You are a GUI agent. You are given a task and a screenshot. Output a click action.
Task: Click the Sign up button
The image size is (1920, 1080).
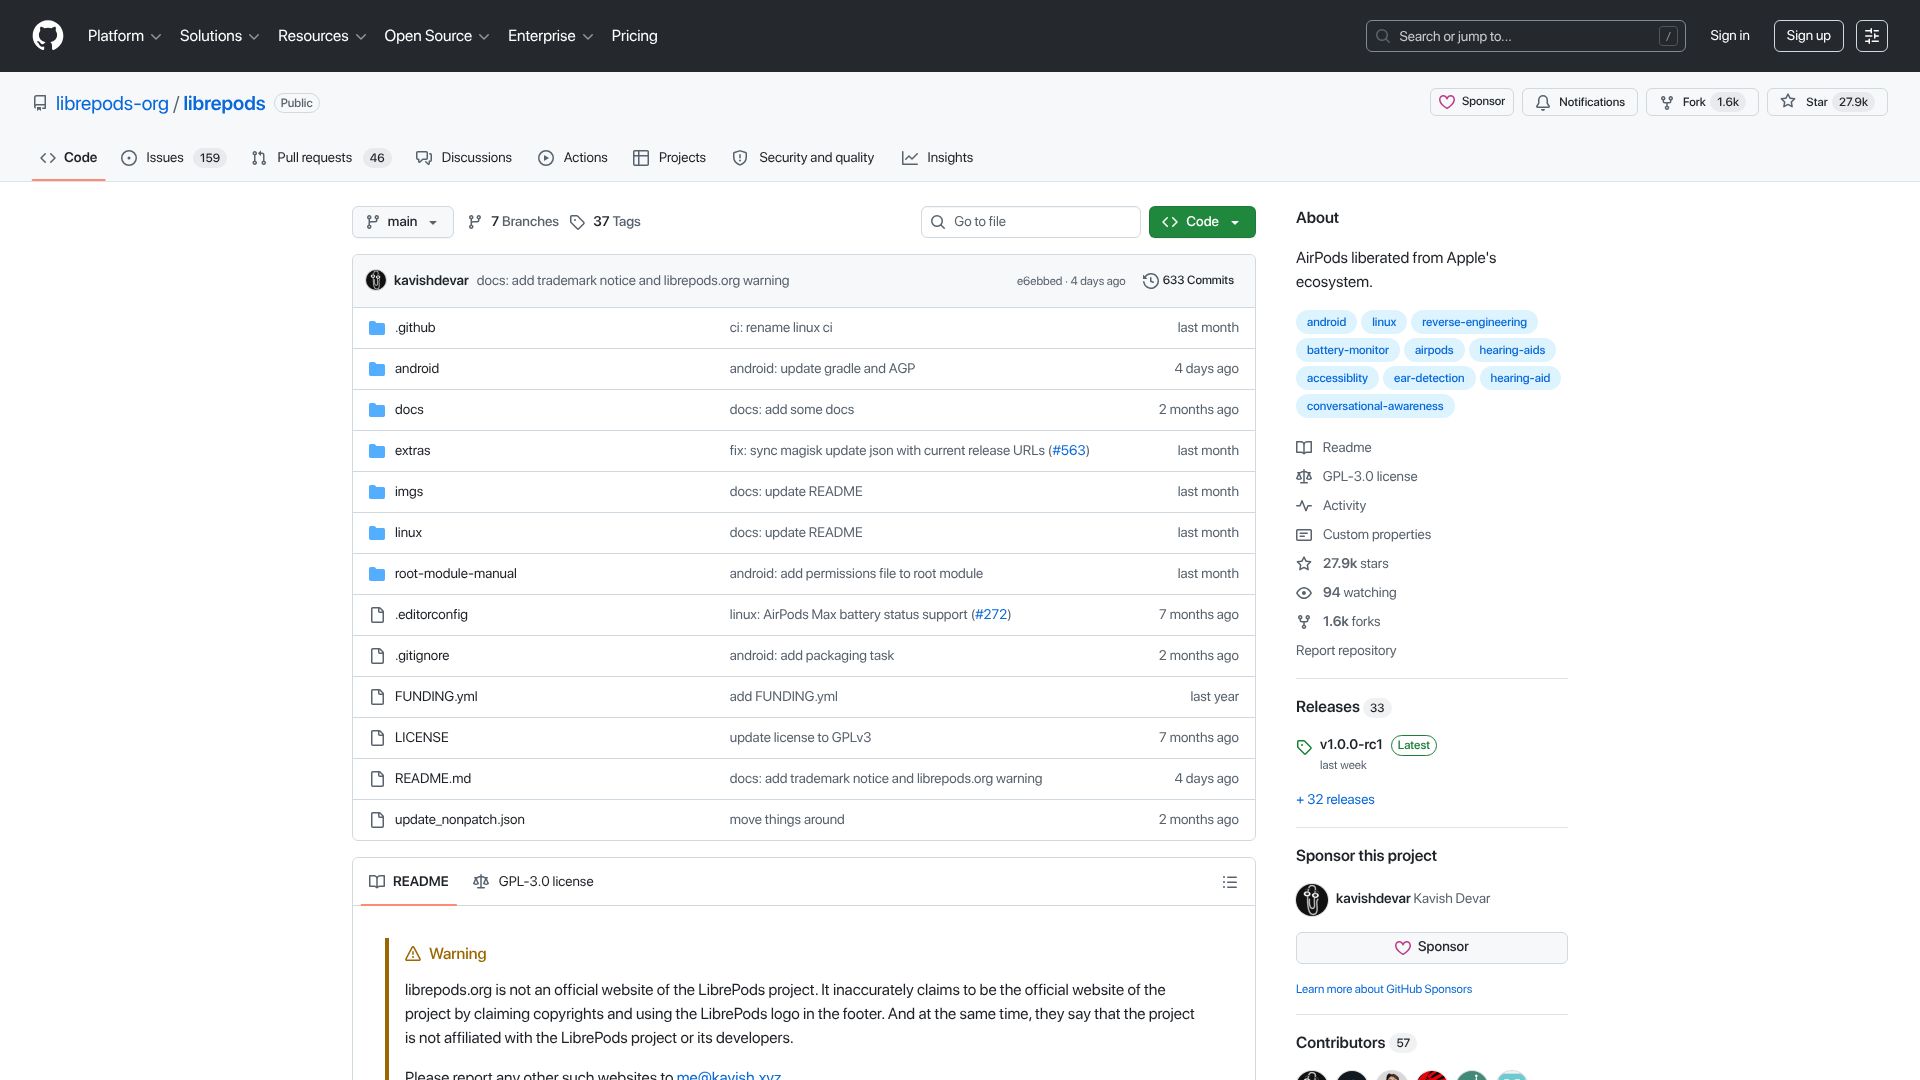tap(1808, 36)
